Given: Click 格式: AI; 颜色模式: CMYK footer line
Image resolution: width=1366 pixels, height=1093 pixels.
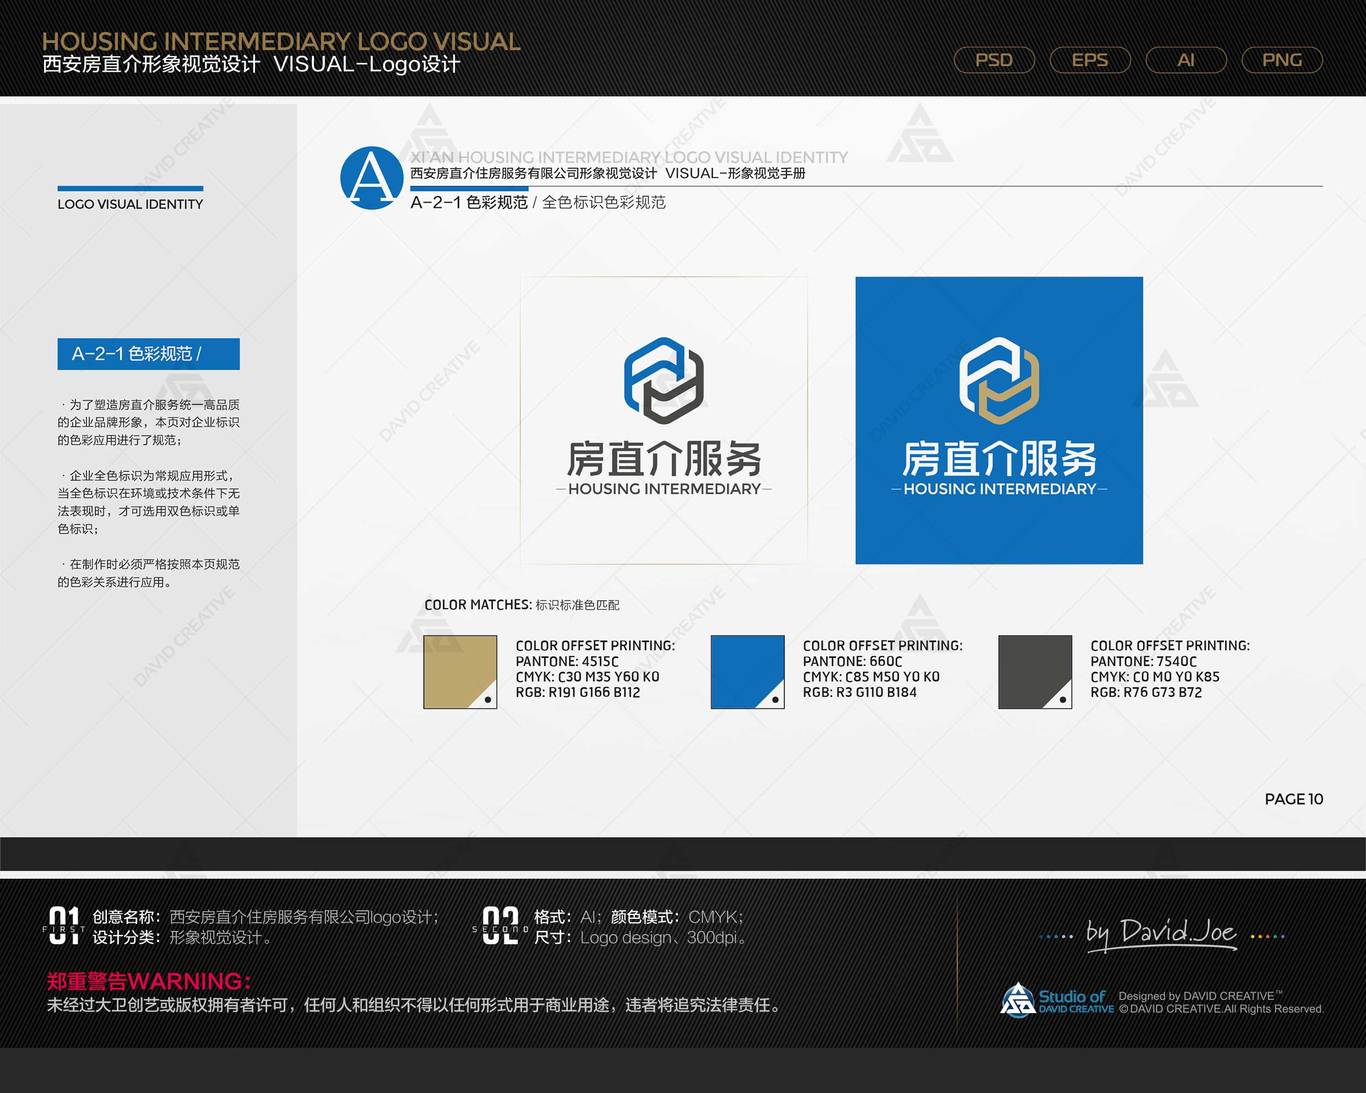Looking at the screenshot, I should click(639, 917).
